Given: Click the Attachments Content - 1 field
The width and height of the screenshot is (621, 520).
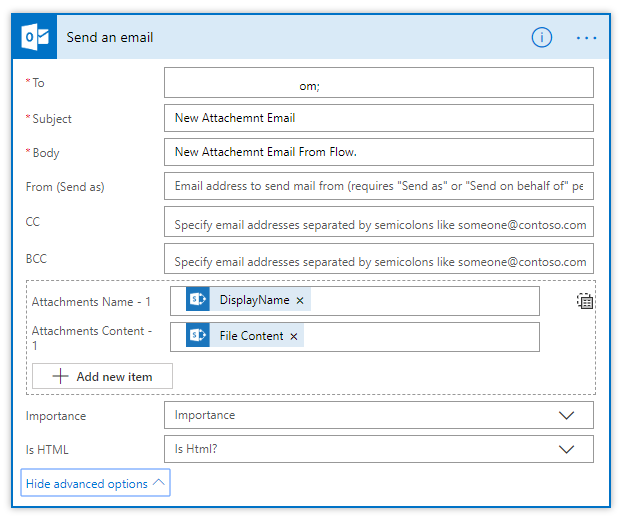Looking at the screenshot, I should point(355,337).
